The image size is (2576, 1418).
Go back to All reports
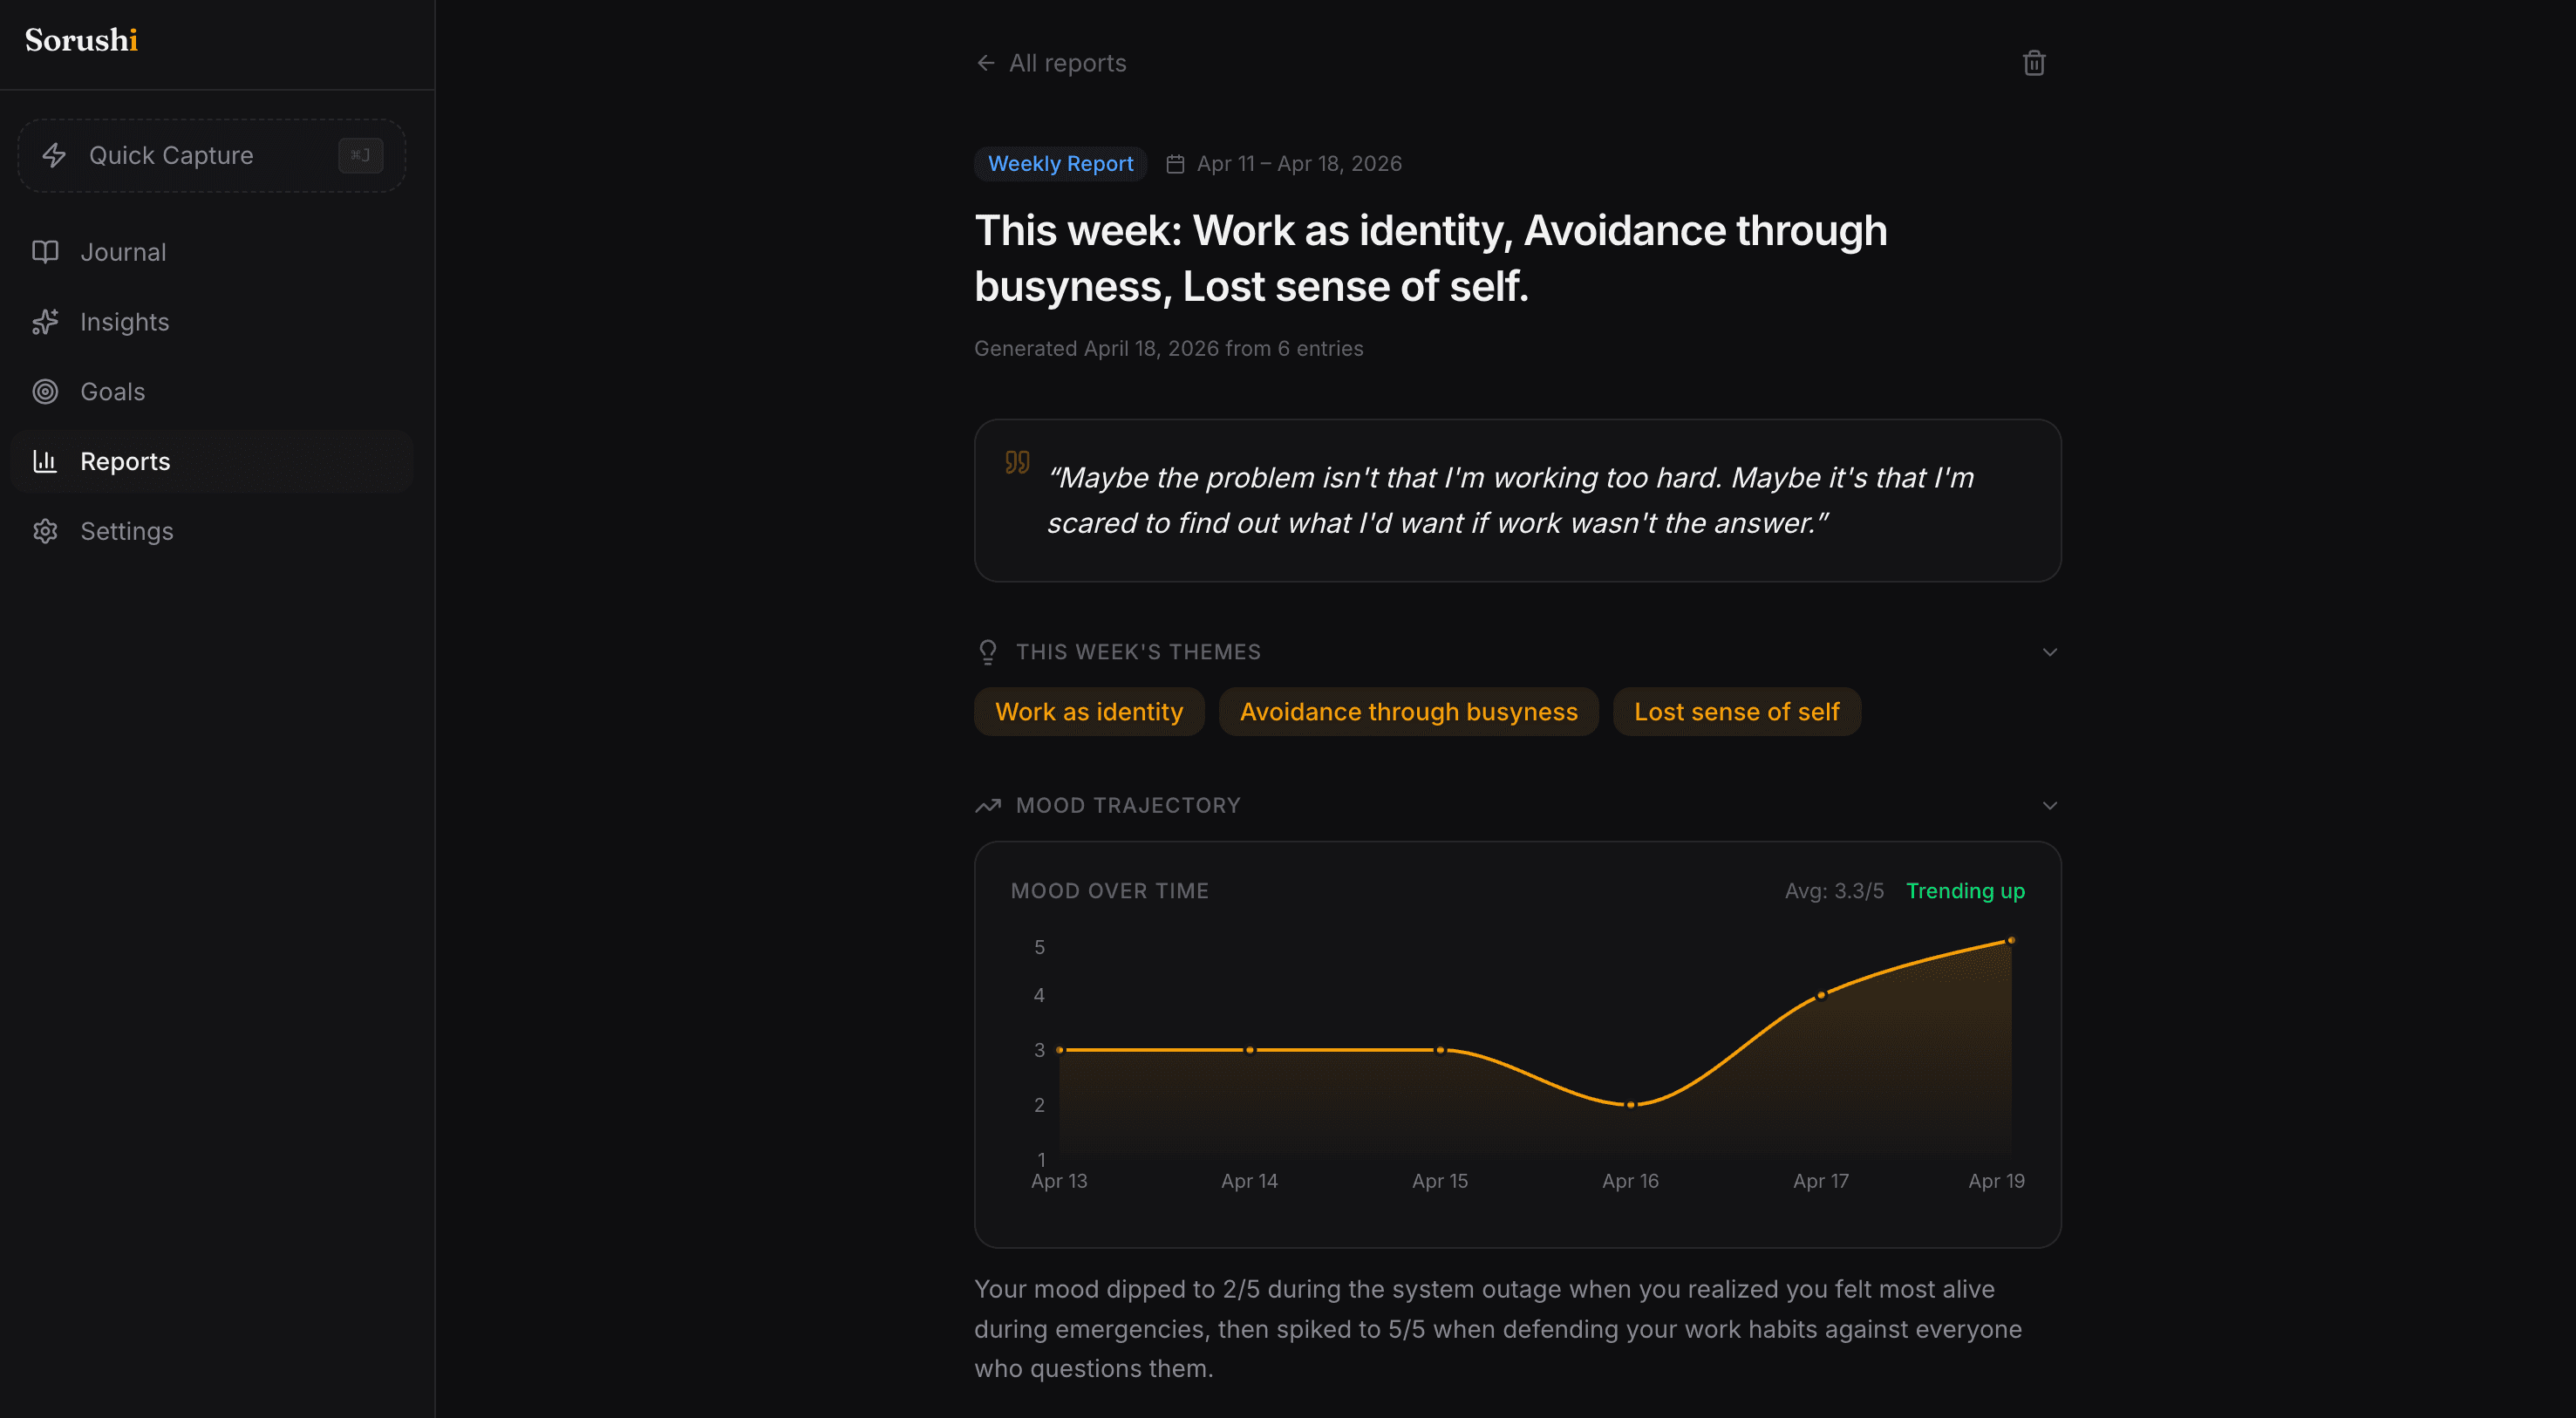[x=1051, y=63]
